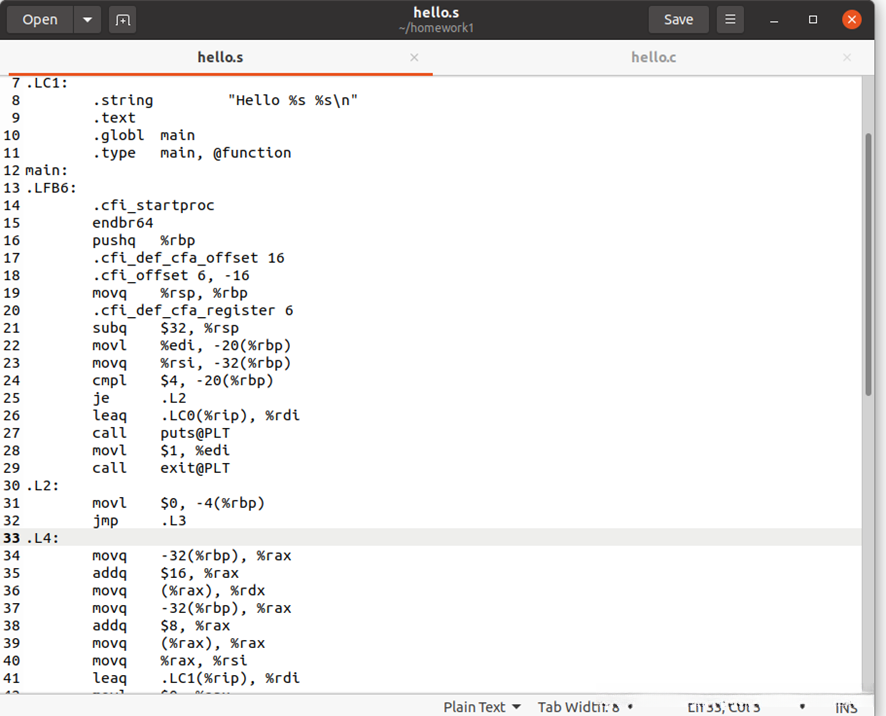The height and width of the screenshot is (716, 886).
Task: Switch to the hello.c tab
Action: (653, 58)
